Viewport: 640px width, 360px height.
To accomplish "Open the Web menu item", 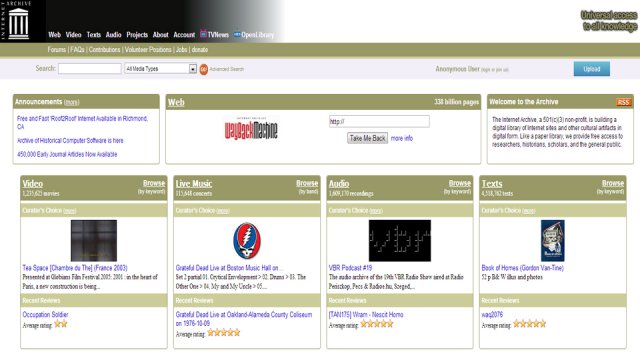I will (x=54, y=35).
